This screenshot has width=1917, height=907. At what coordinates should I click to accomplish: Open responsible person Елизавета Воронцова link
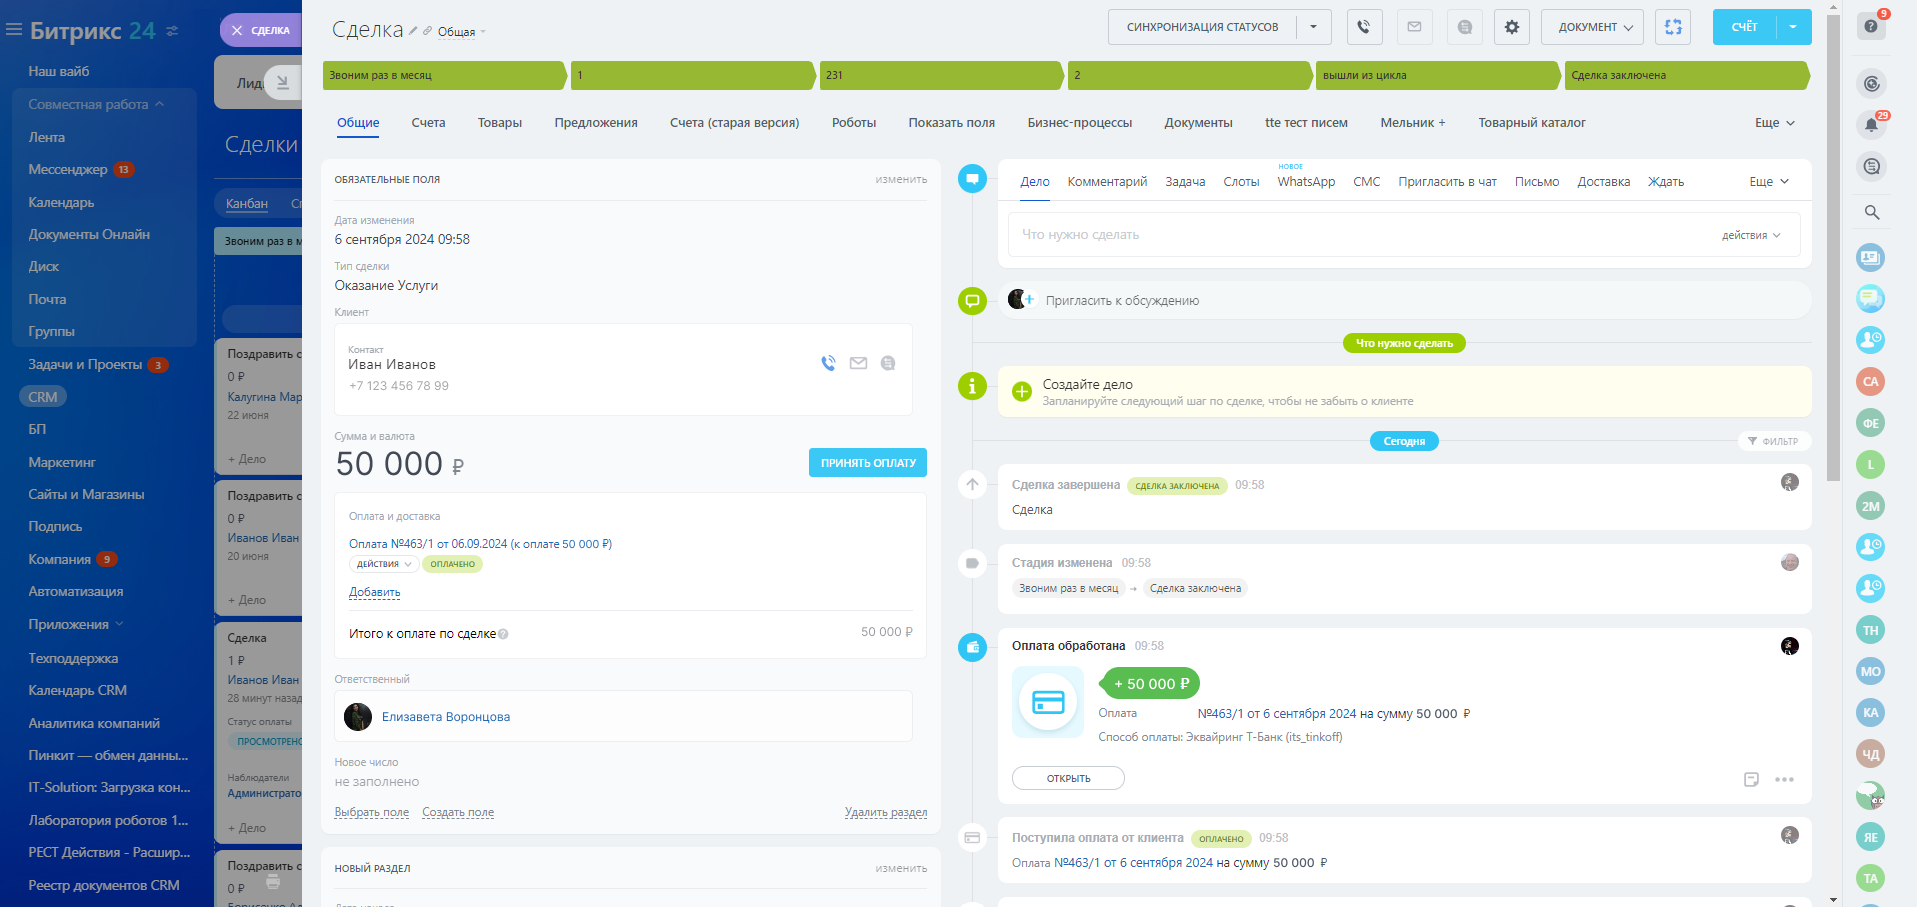tap(445, 717)
